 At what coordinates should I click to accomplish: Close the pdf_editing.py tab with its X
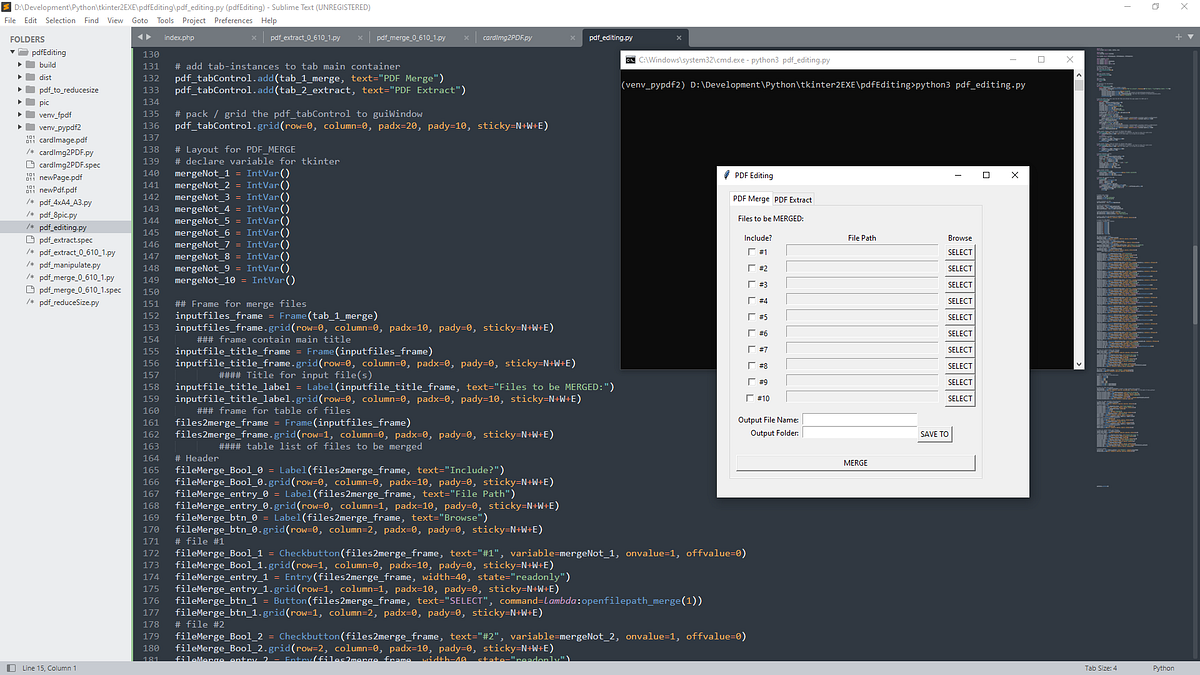tap(679, 38)
